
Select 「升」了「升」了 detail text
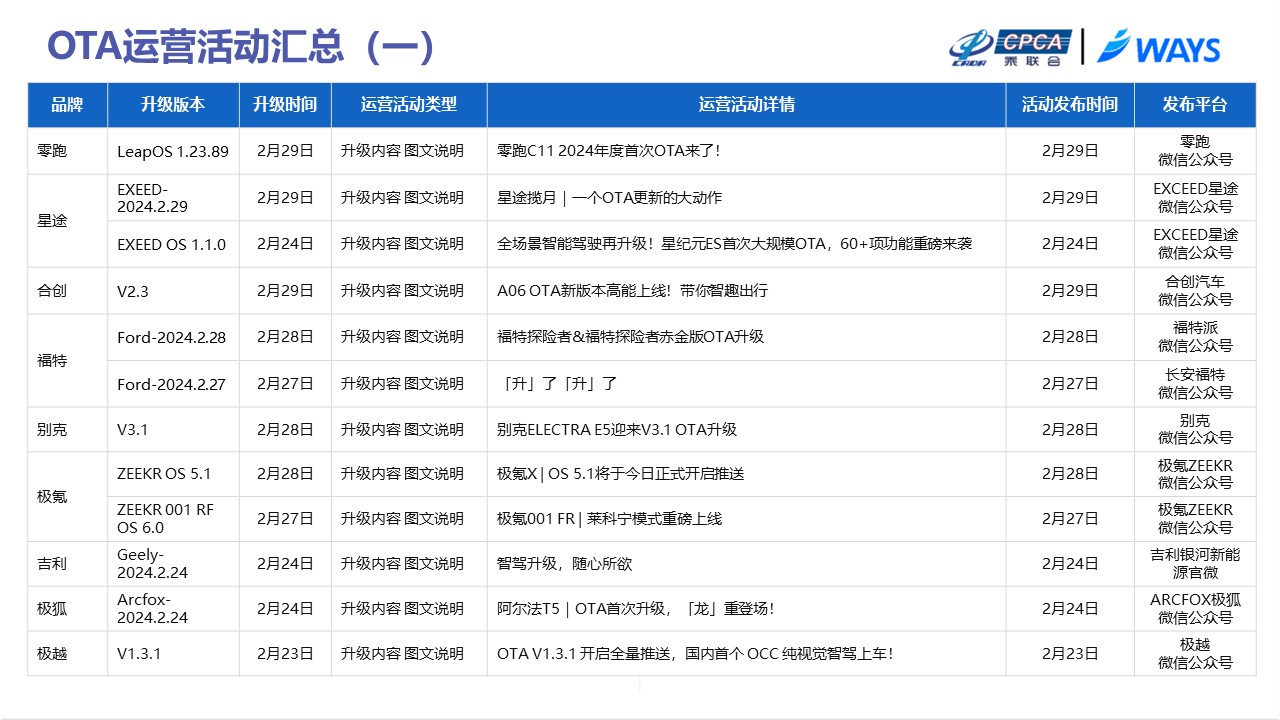pos(557,384)
